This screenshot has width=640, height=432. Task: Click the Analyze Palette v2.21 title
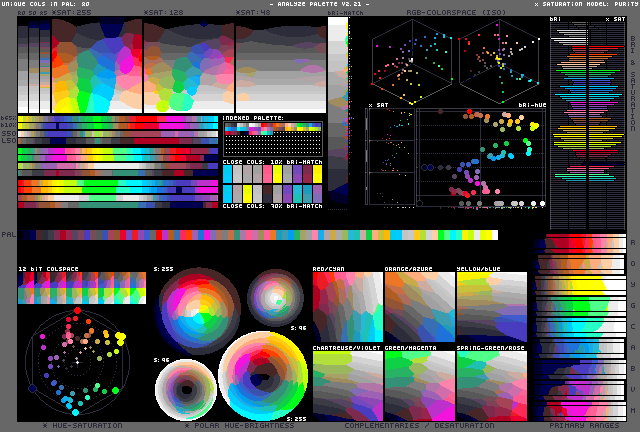[320, 5]
